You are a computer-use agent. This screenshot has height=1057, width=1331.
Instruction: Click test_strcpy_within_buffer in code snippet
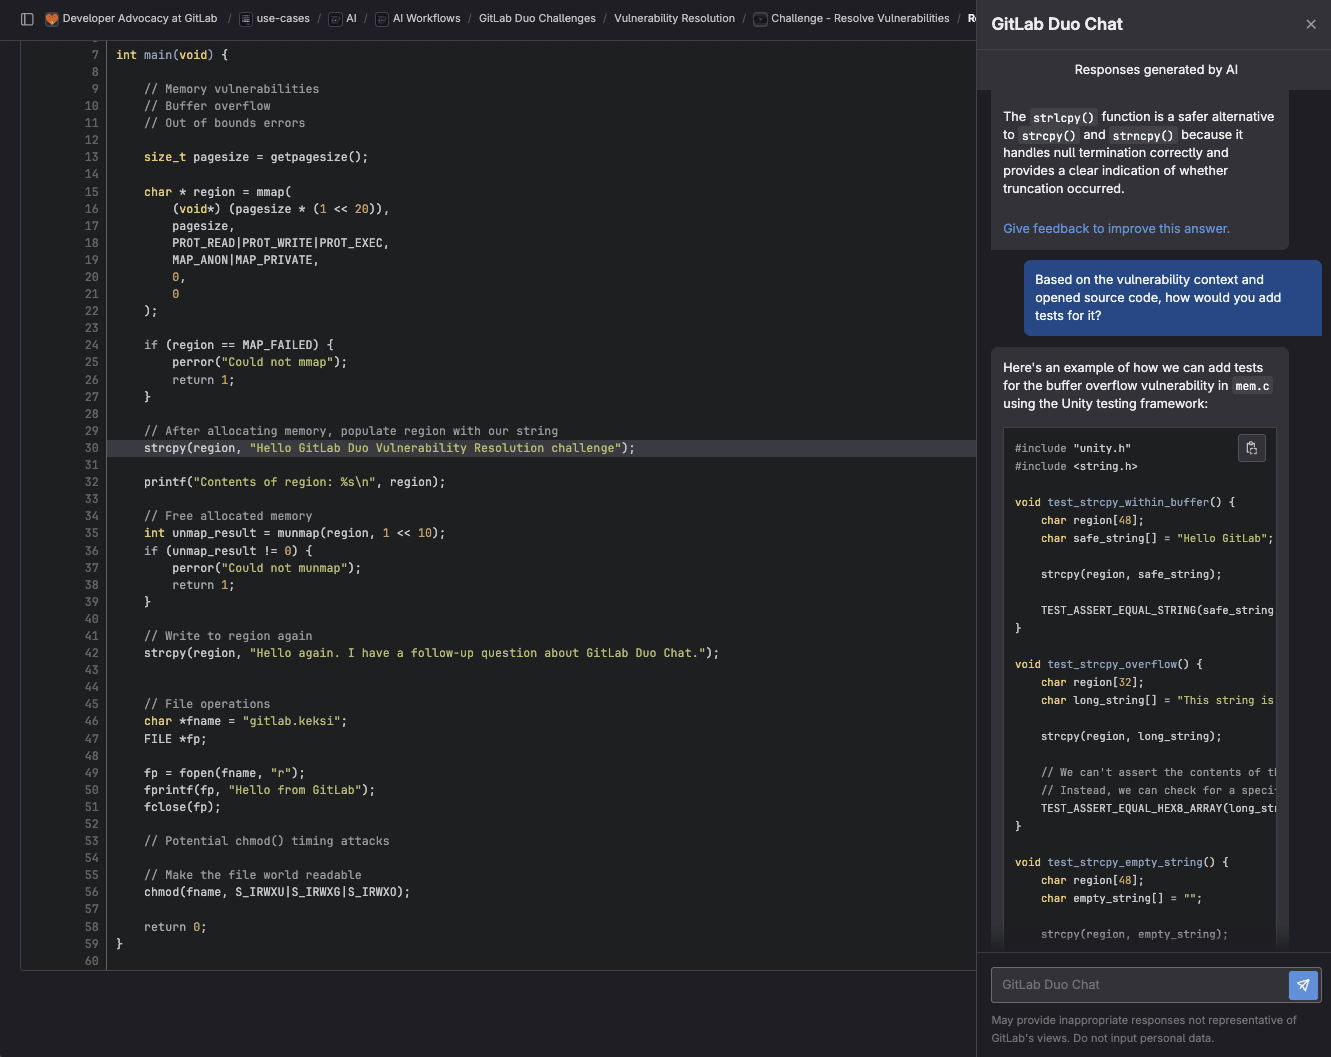click(x=1128, y=502)
